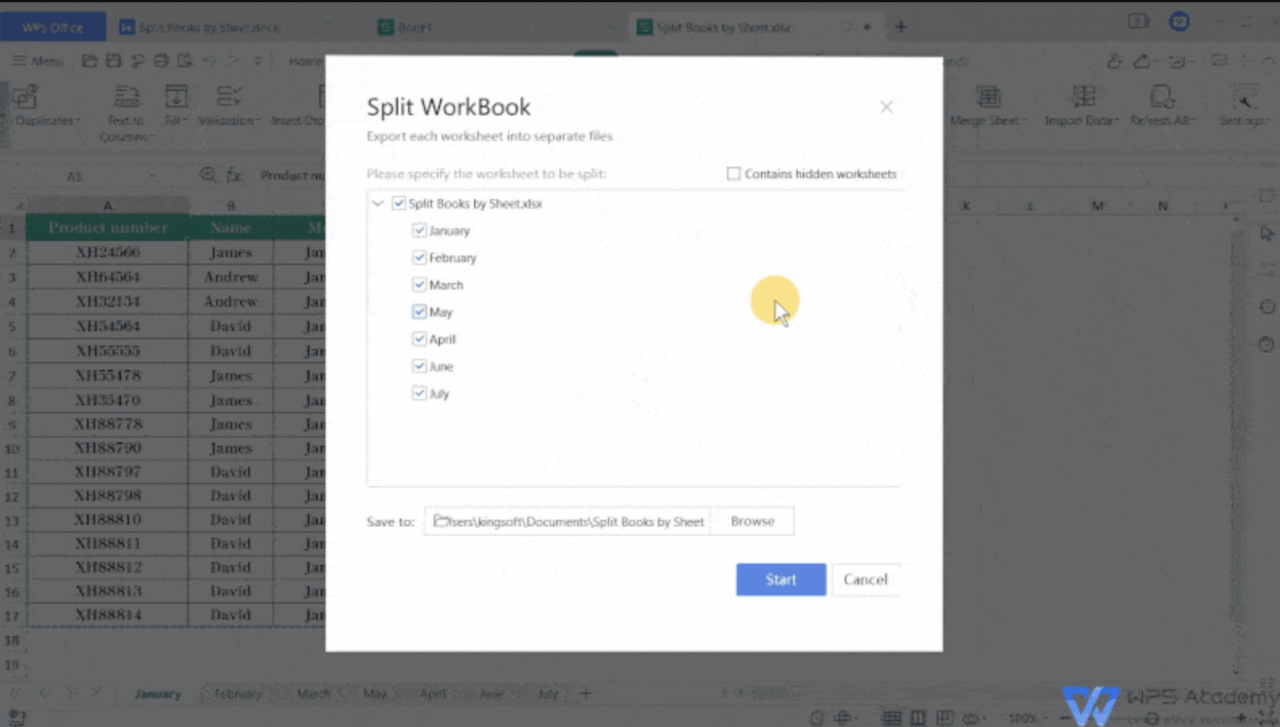Uncheck the March worksheet
The height and width of the screenshot is (727, 1280).
click(419, 285)
